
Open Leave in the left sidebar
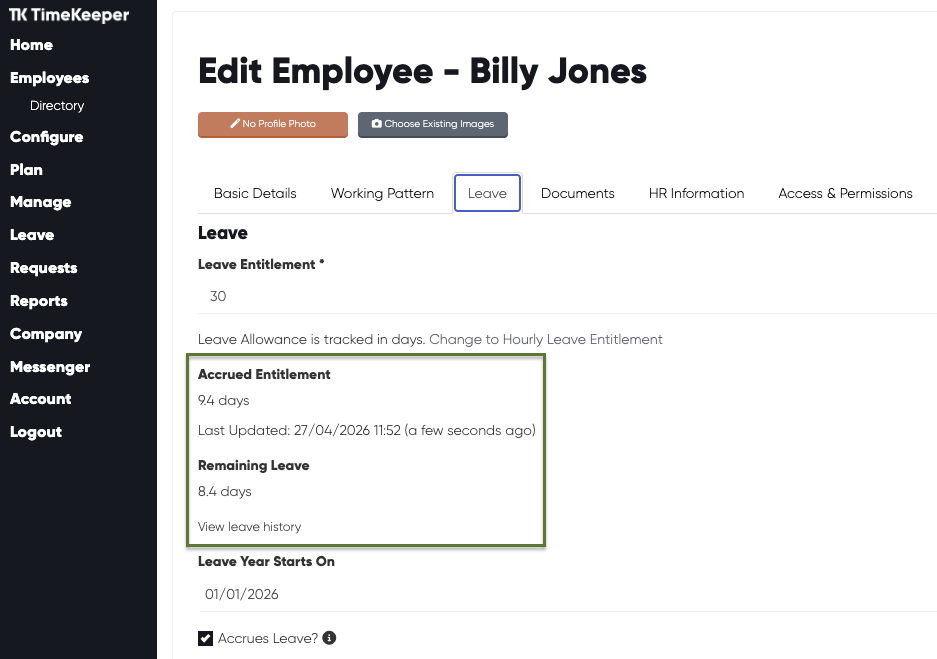tap(32, 235)
